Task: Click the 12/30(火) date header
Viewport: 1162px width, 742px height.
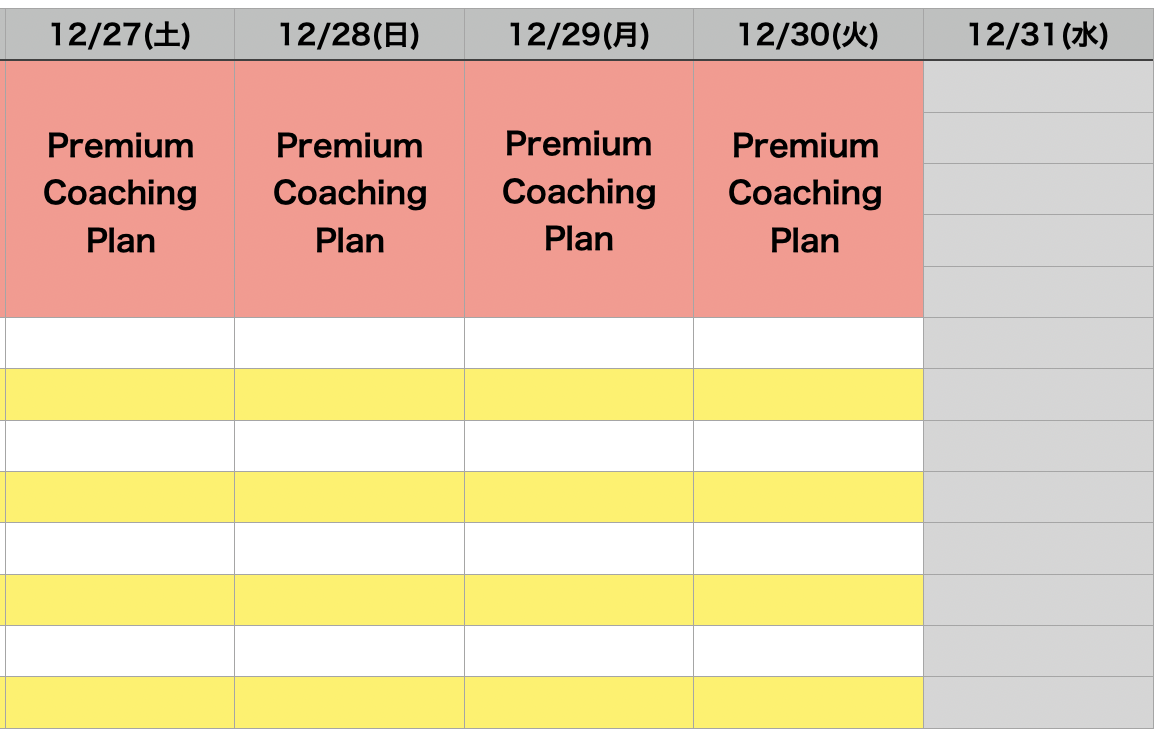Action: click(x=808, y=36)
